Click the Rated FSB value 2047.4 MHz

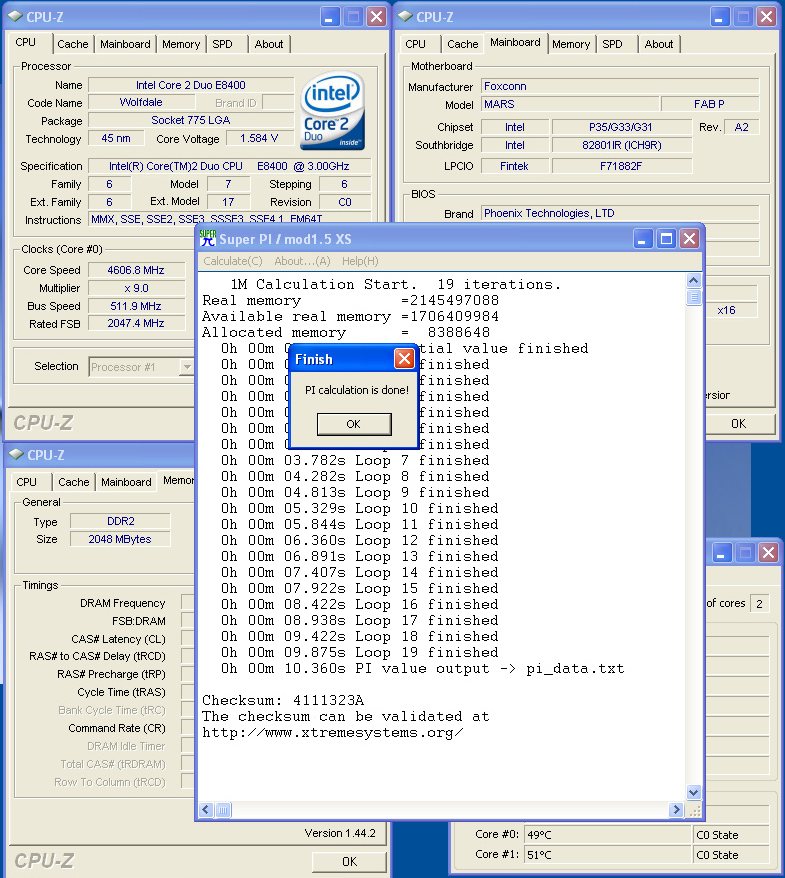click(x=136, y=324)
